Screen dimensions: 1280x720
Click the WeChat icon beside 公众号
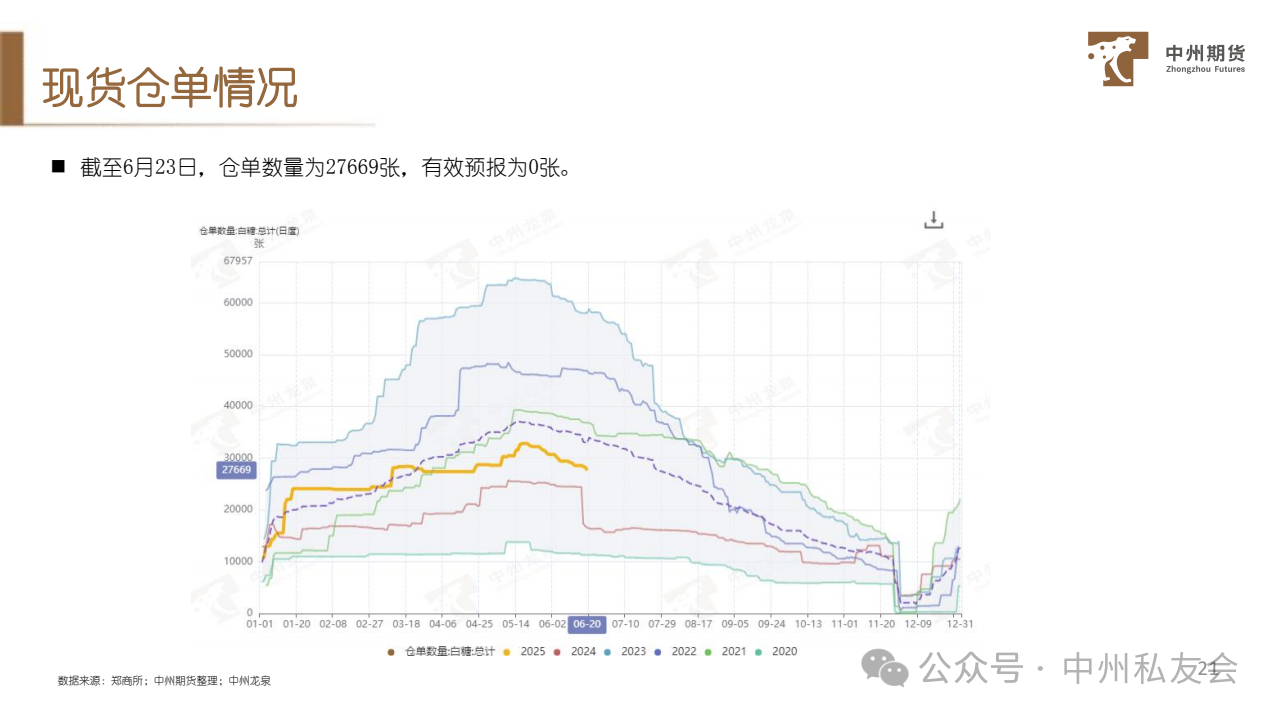[886, 667]
